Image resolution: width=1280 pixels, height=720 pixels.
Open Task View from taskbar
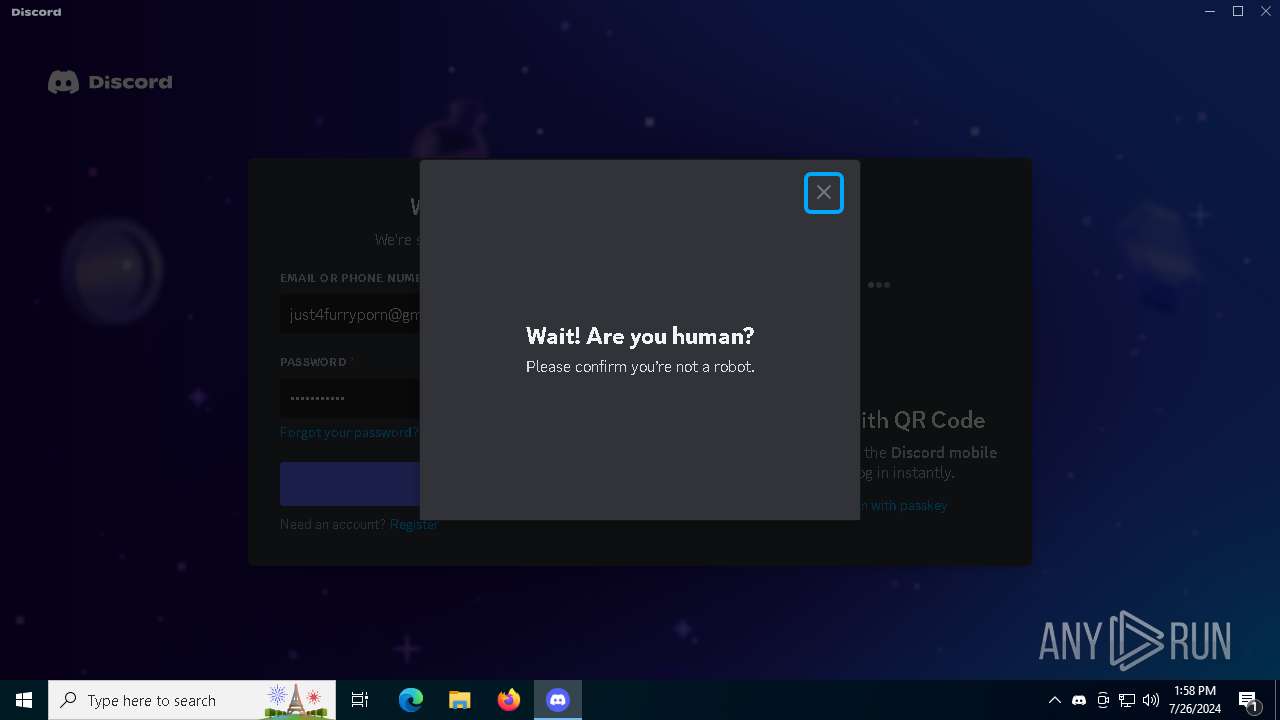click(x=360, y=700)
